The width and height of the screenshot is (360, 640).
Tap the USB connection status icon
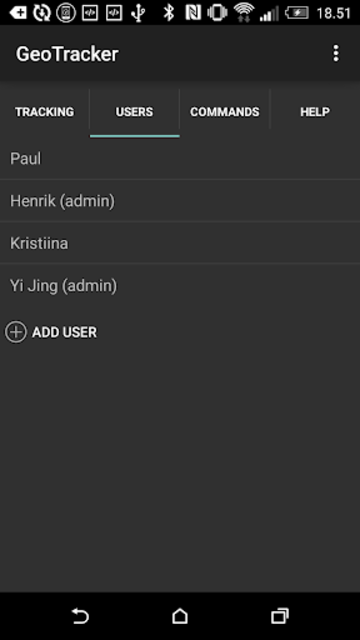[x=138, y=13]
